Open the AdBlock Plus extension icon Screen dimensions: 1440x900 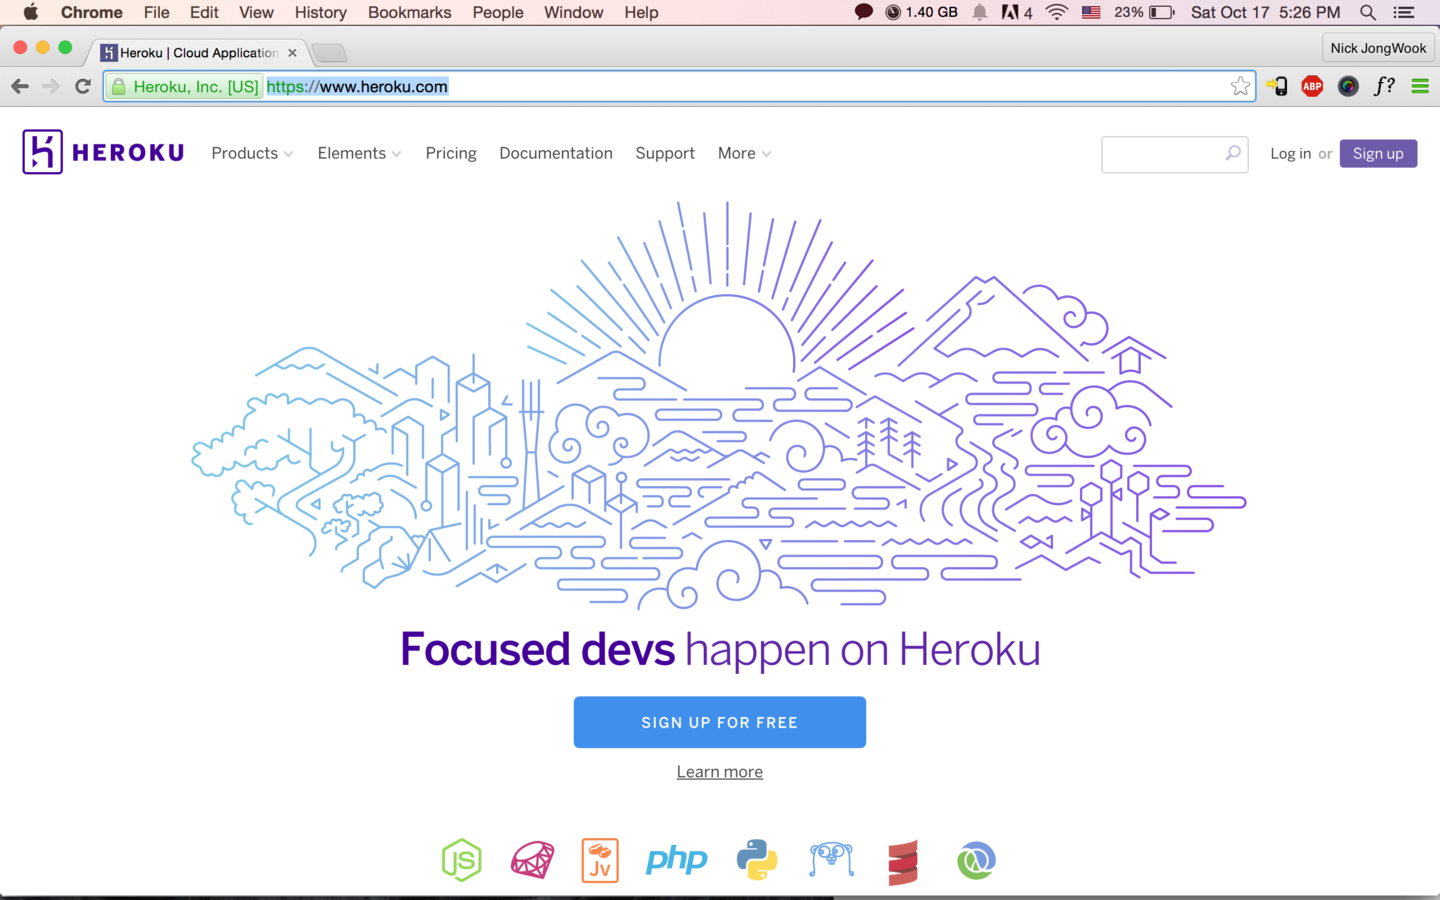coord(1312,86)
